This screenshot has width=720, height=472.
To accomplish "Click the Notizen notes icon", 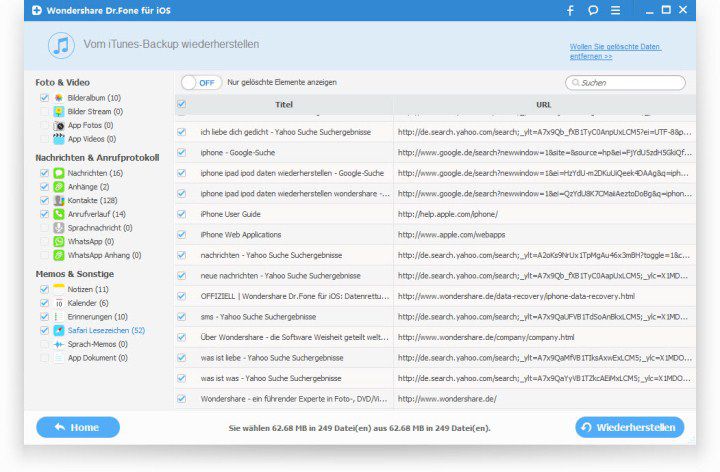I will 59,289.
